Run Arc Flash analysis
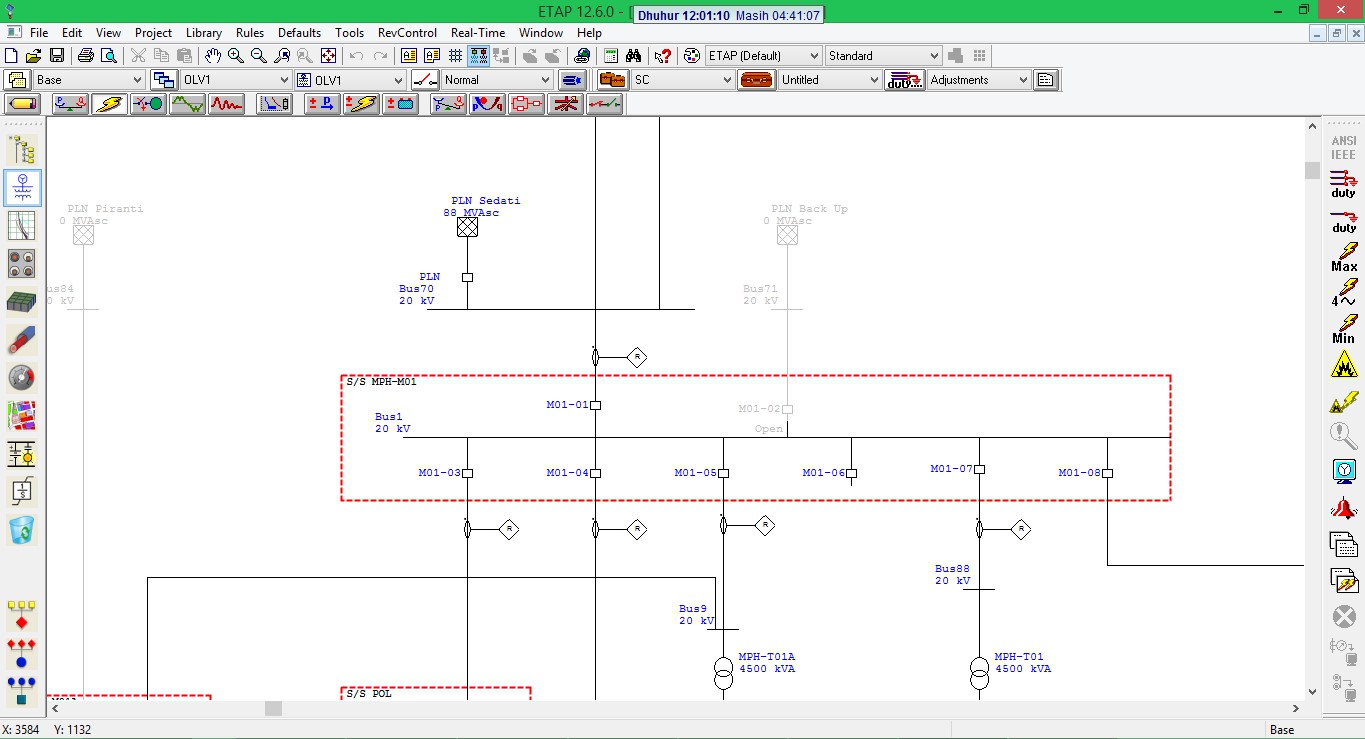Viewport: 1365px width, 739px height. (1343, 365)
